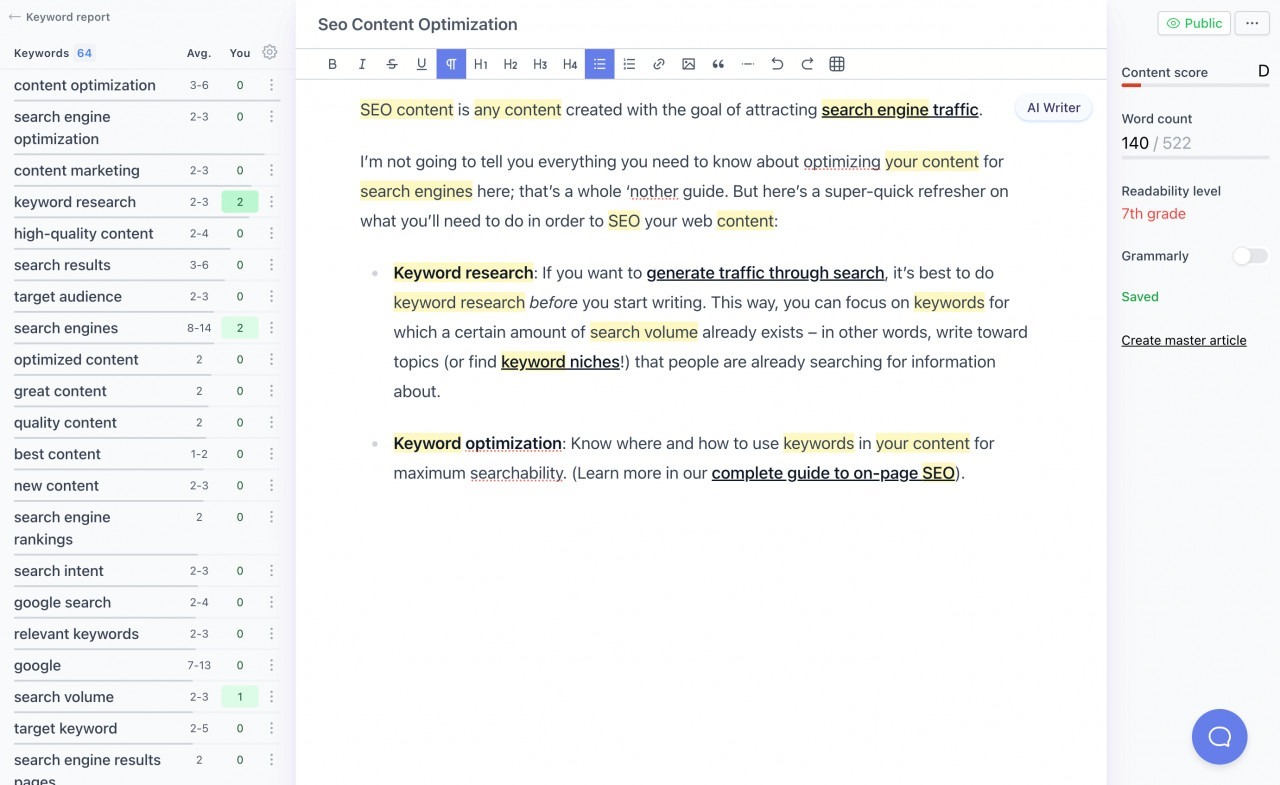
Task: Insert an image from the toolbar
Action: pyautogui.click(x=688, y=64)
